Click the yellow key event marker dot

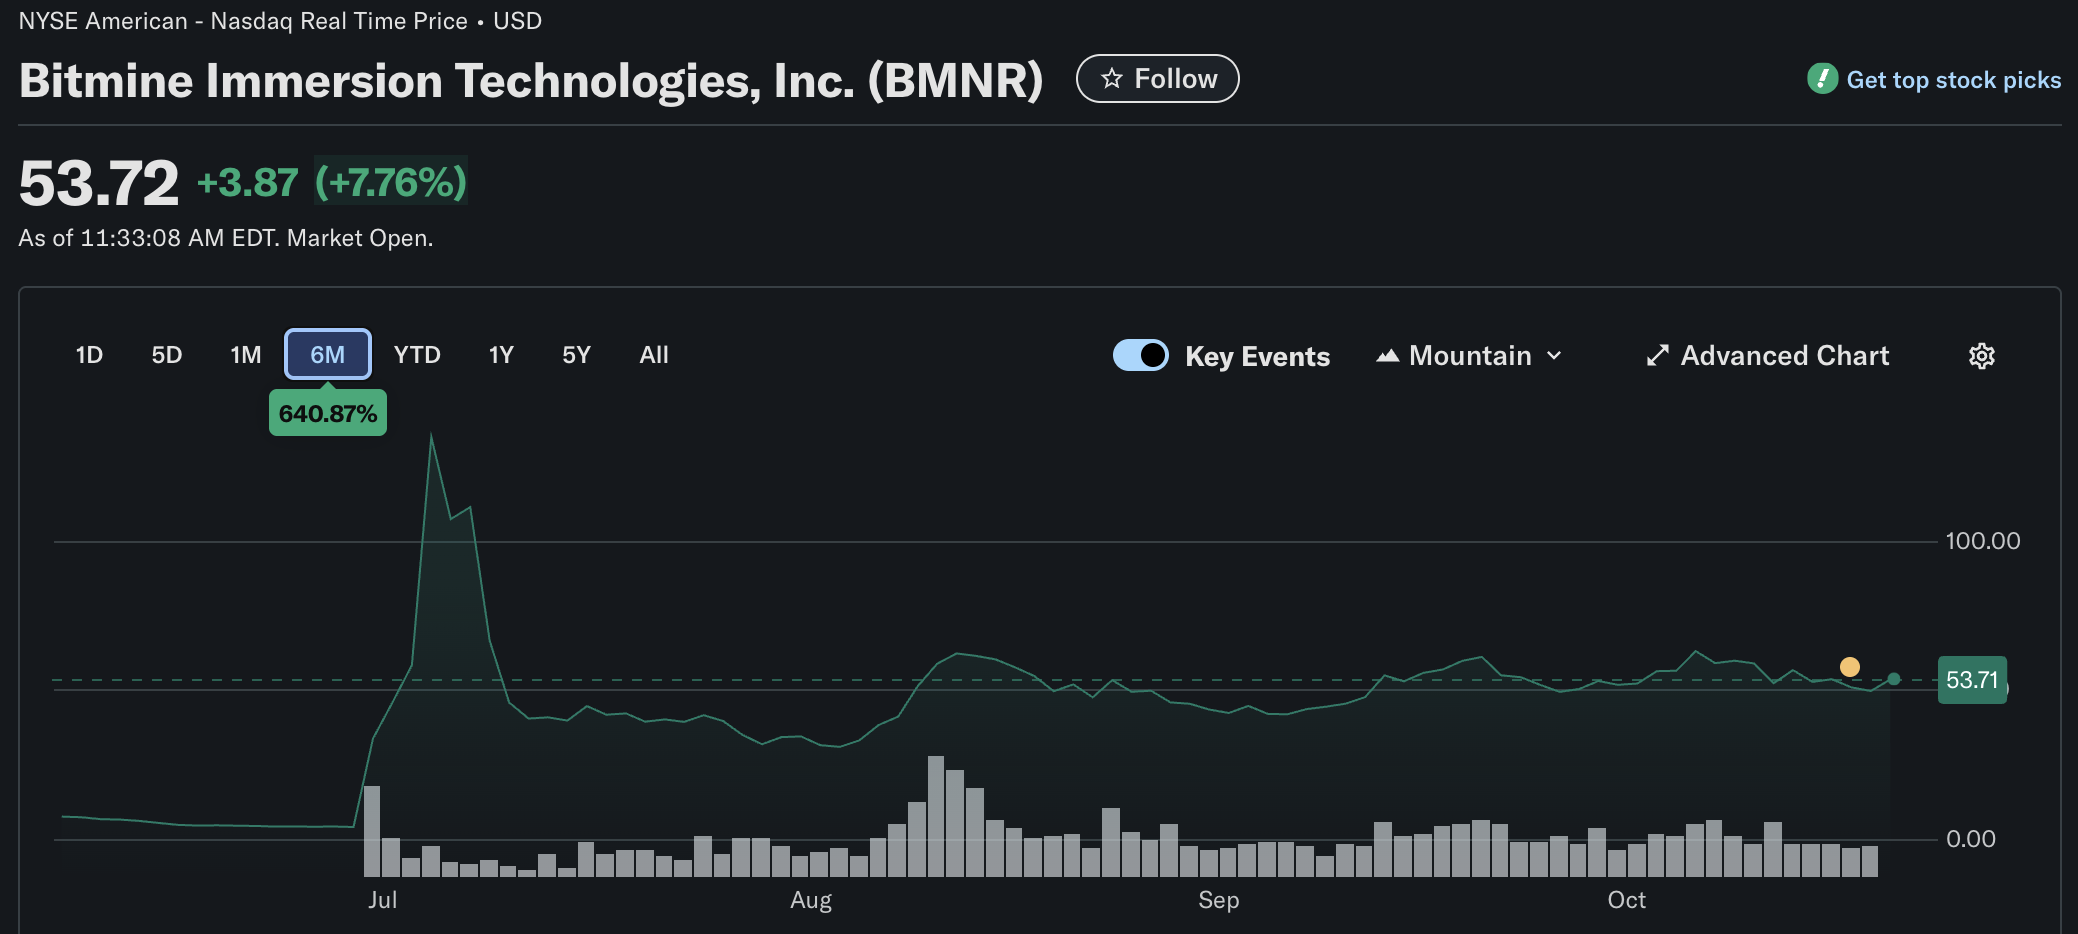click(1850, 667)
